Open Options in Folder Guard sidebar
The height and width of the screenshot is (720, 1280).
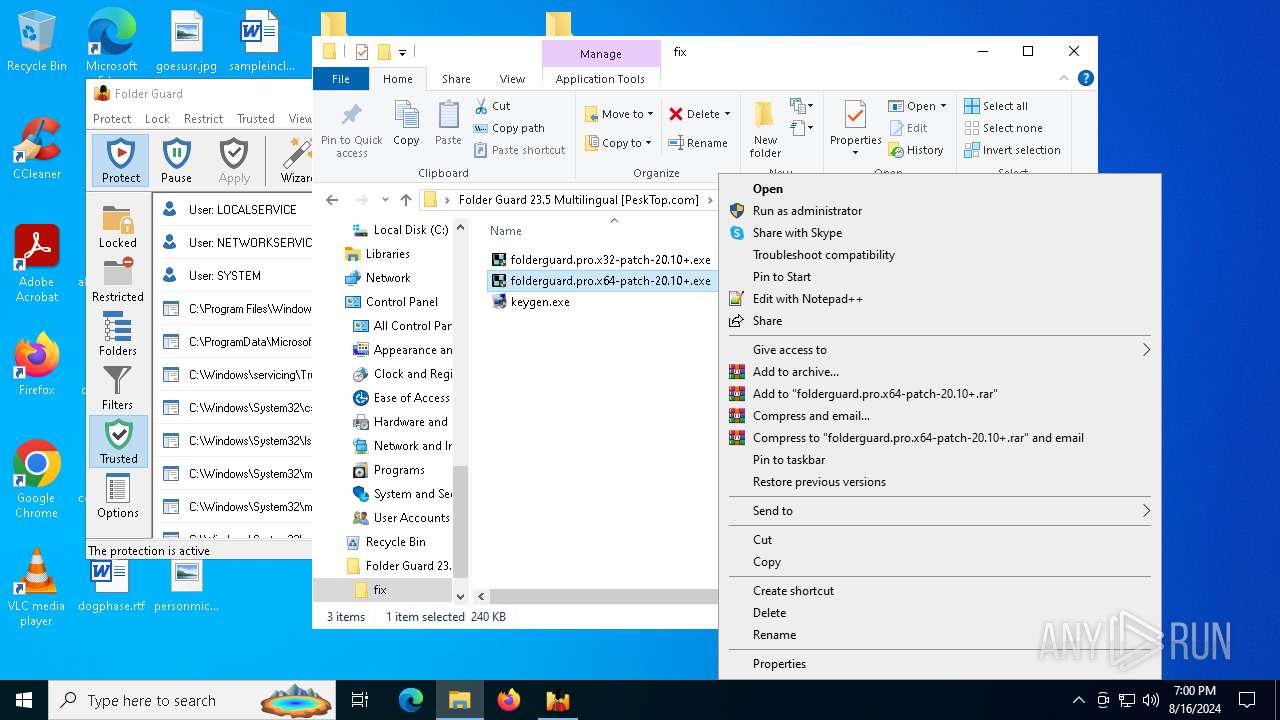tap(118, 496)
